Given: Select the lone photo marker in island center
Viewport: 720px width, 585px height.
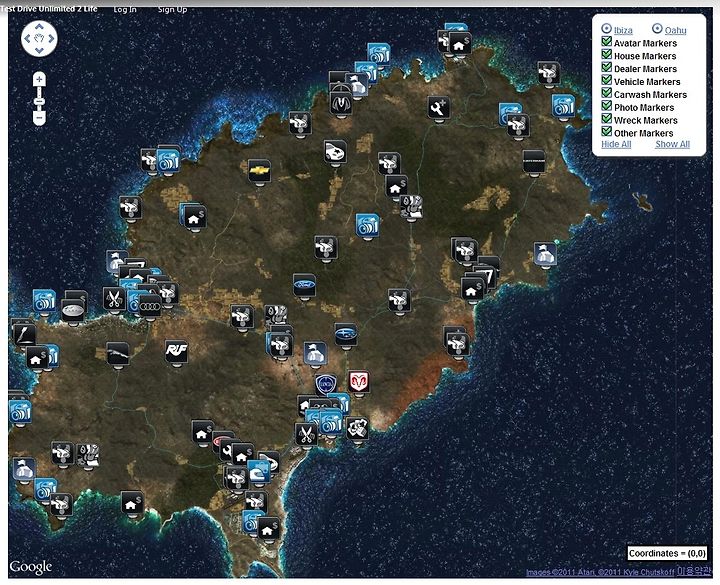Looking at the screenshot, I should click(367, 225).
